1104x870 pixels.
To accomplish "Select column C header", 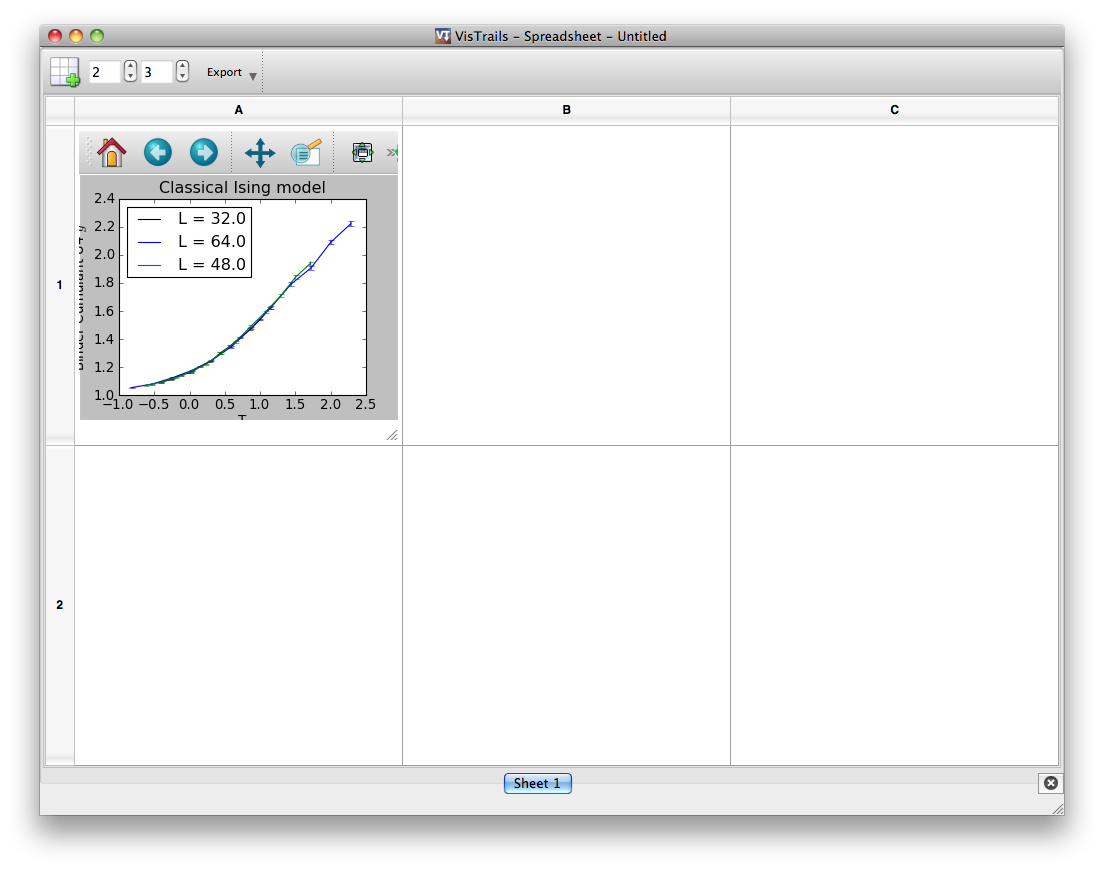I will pos(894,110).
